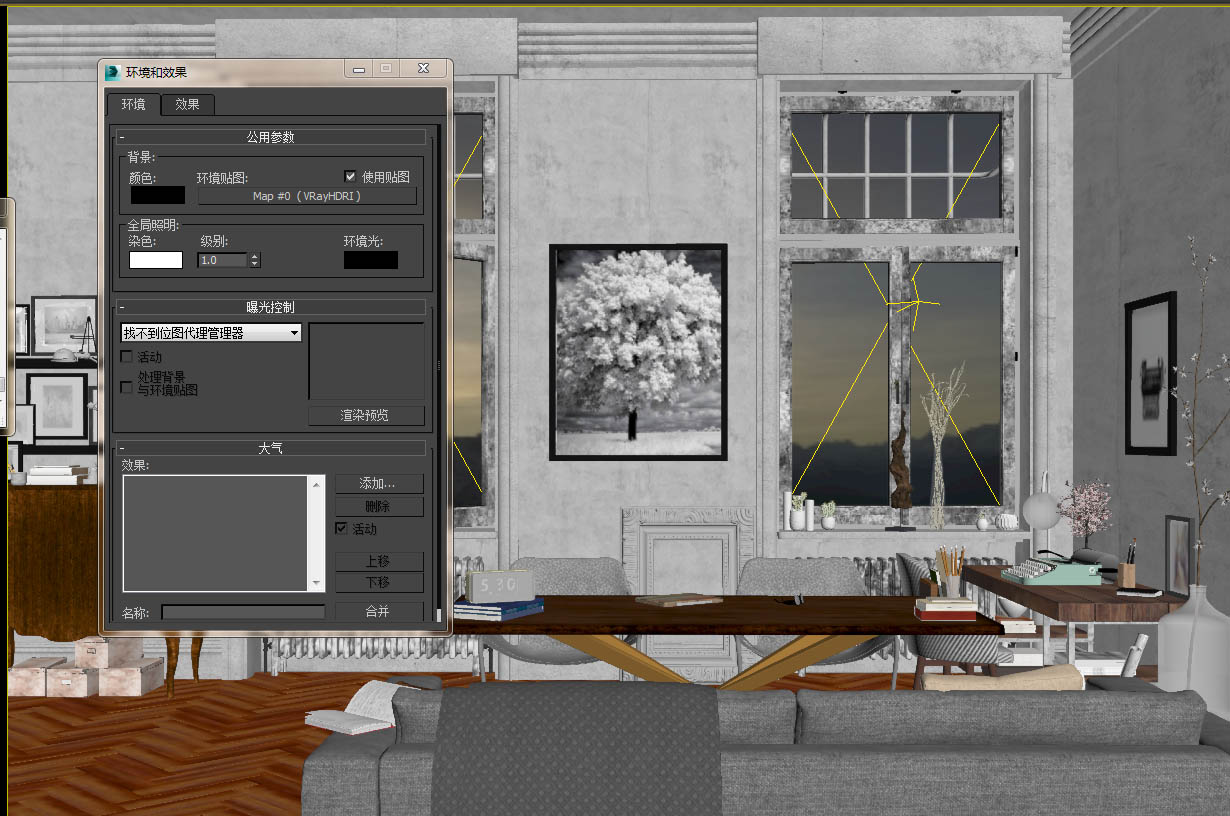1230x816 pixels.
Task: Open the background 颜色 color swatch
Action: 157,195
